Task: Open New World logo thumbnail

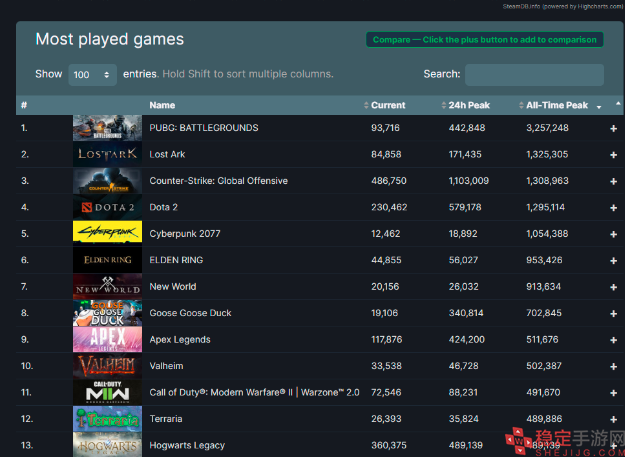Action: [107, 286]
